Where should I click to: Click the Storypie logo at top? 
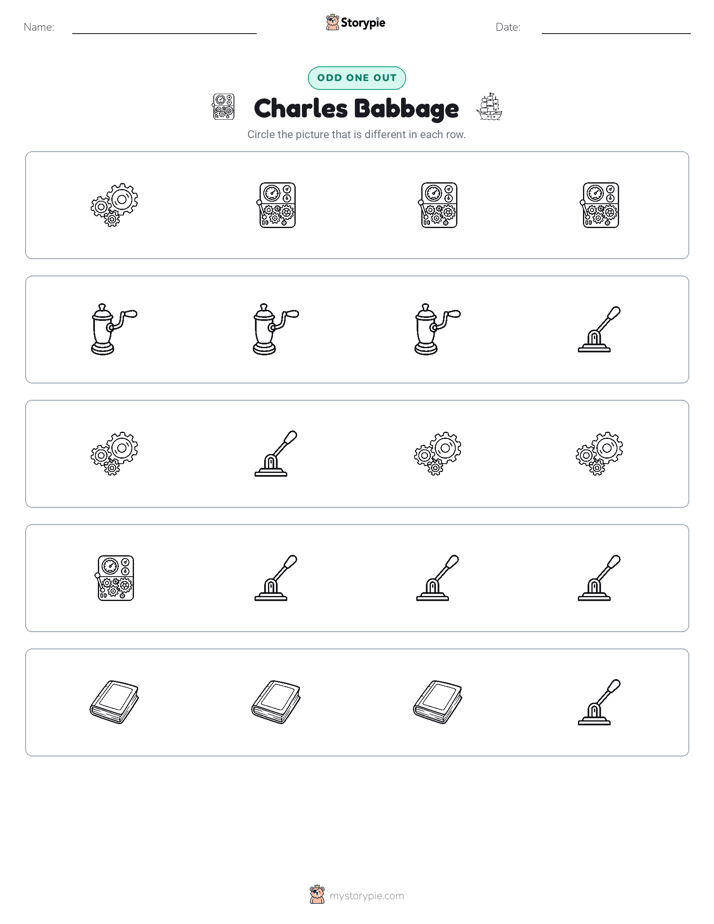pyautogui.click(x=355, y=22)
